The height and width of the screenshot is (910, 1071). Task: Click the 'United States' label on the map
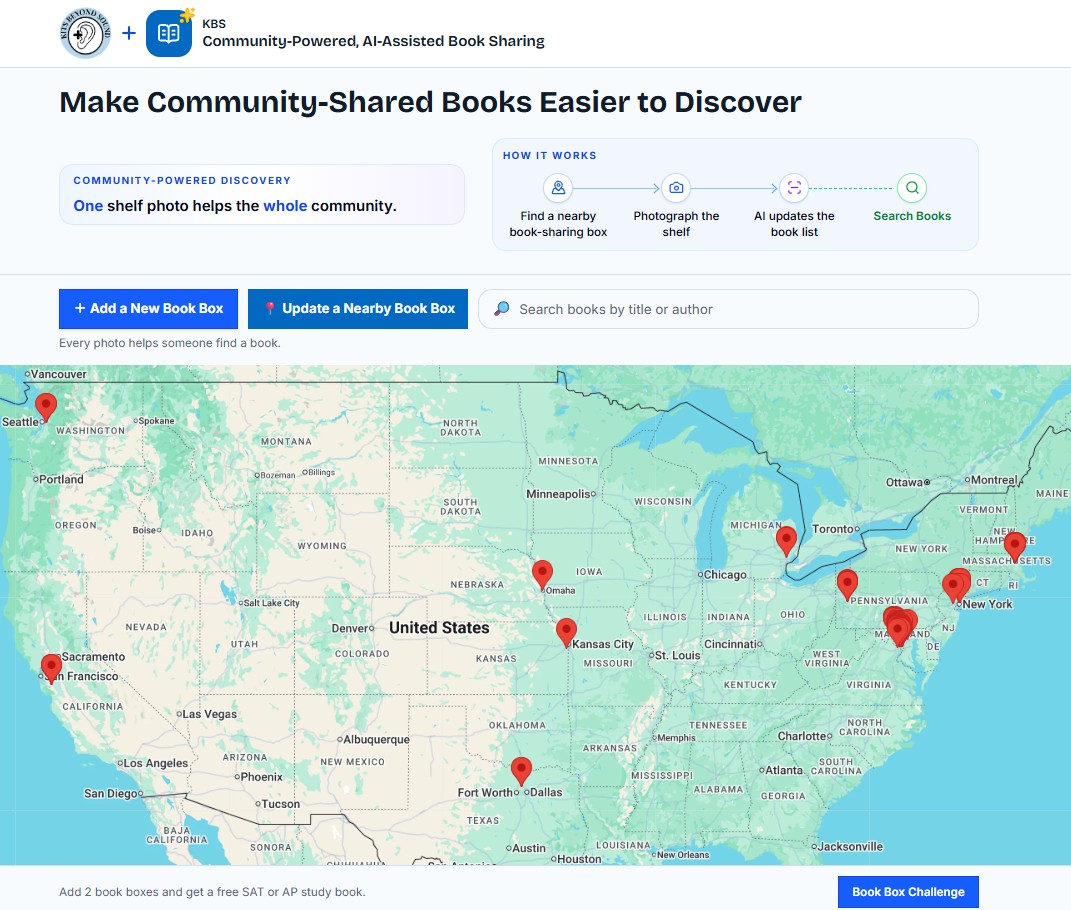pyautogui.click(x=439, y=628)
